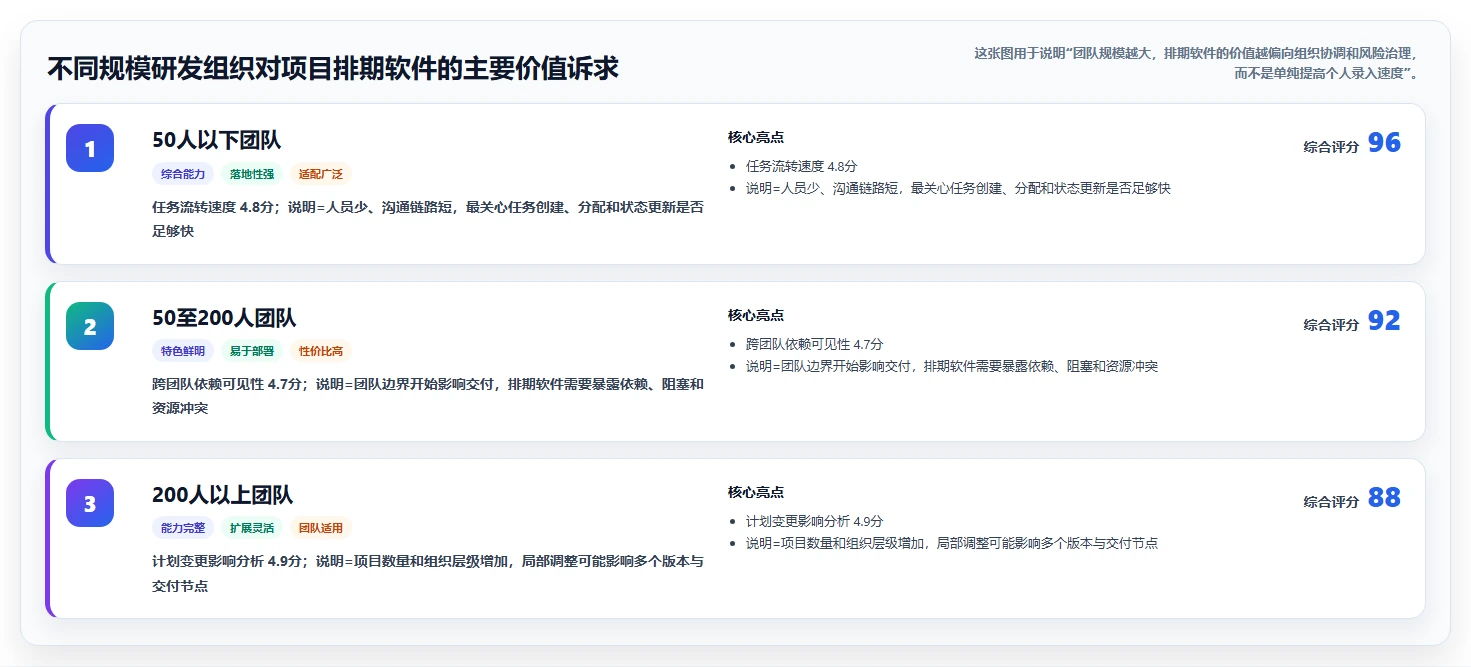Click the bullet 说明=团队边界开始影响交付

point(951,366)
